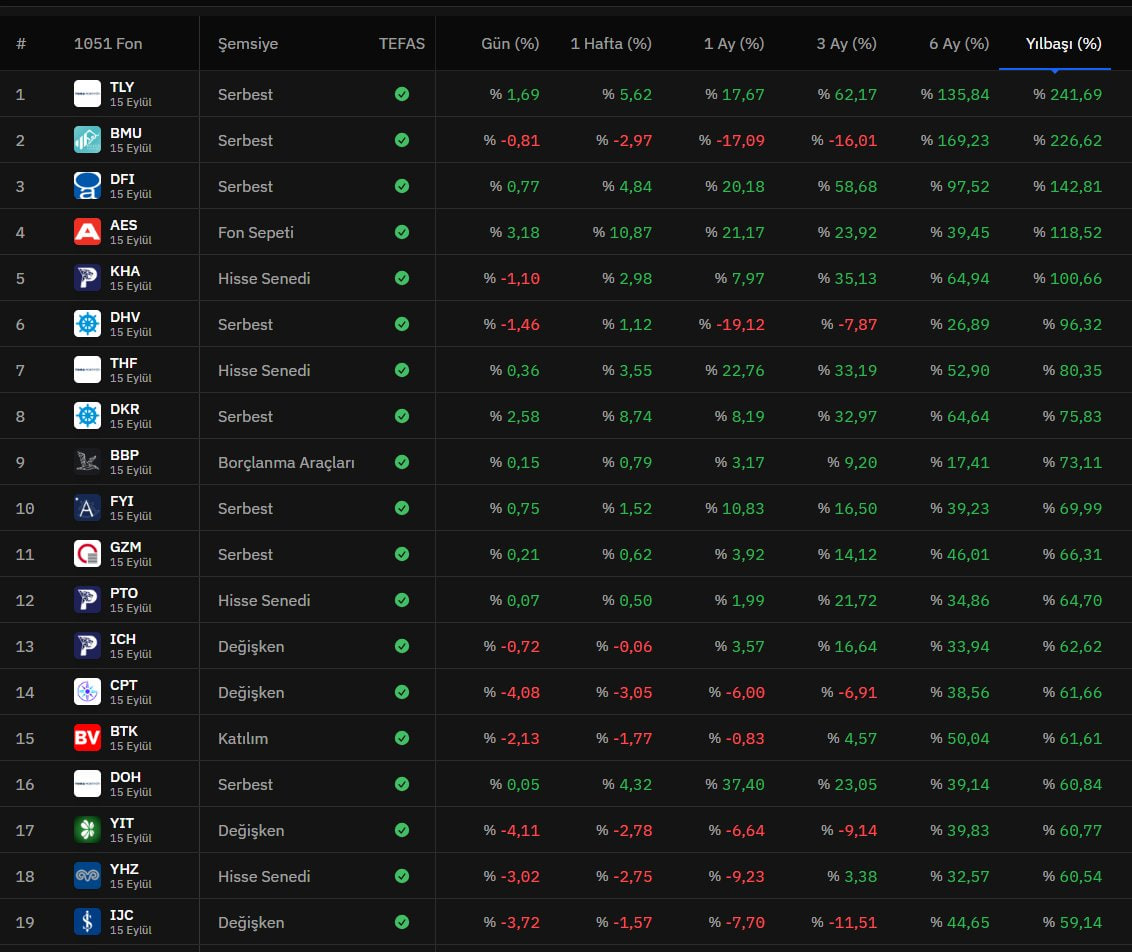This screenshot has height=952, width=1132.
Task: Click the IJC fund dollar logo
Action: click(87, 922)
